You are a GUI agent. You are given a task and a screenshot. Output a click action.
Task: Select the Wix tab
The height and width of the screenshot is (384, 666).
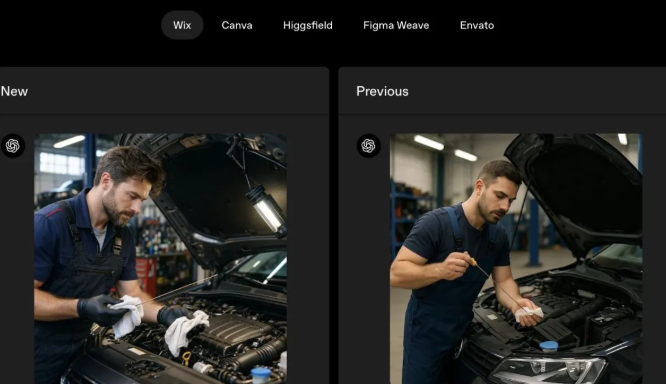(182, 25)
